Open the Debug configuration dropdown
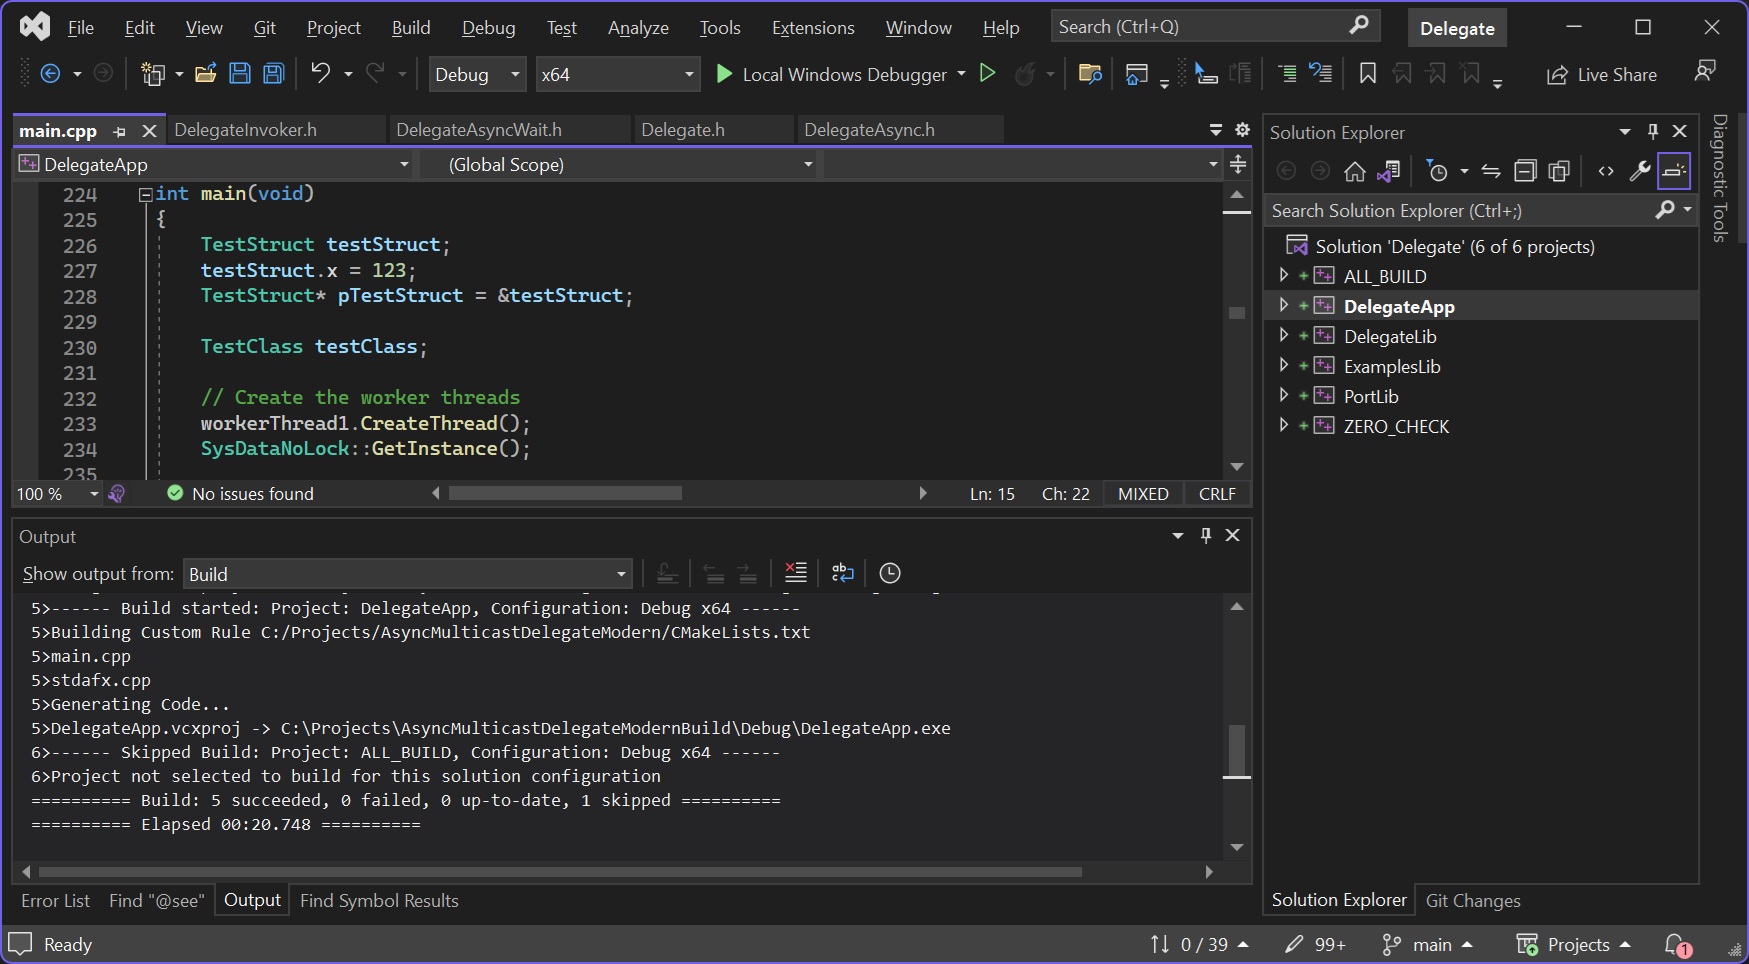The height and width of the screenshot is (964, 1749). tap(477, 74)
